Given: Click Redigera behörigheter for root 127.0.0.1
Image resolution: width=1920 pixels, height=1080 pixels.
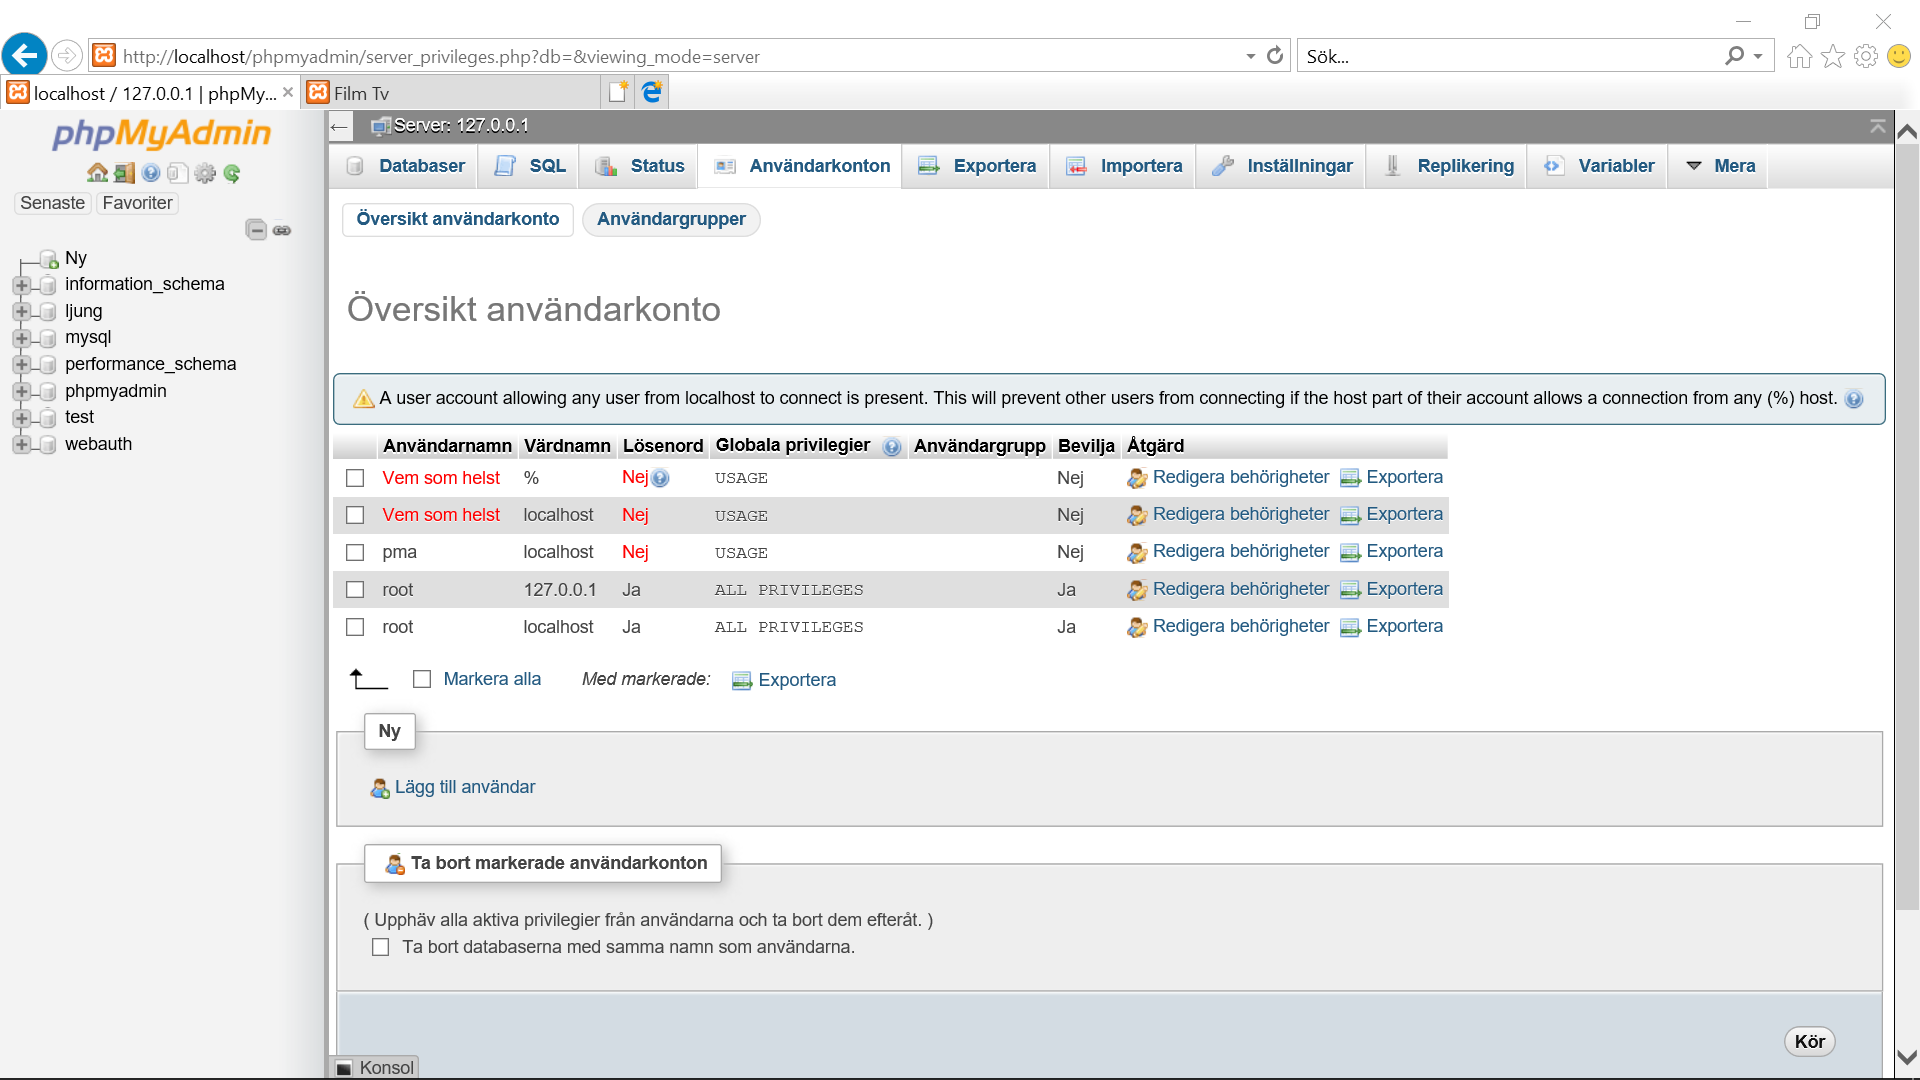Looking at the screenshot, I should pyautogui.click(x=1240, y=589).
